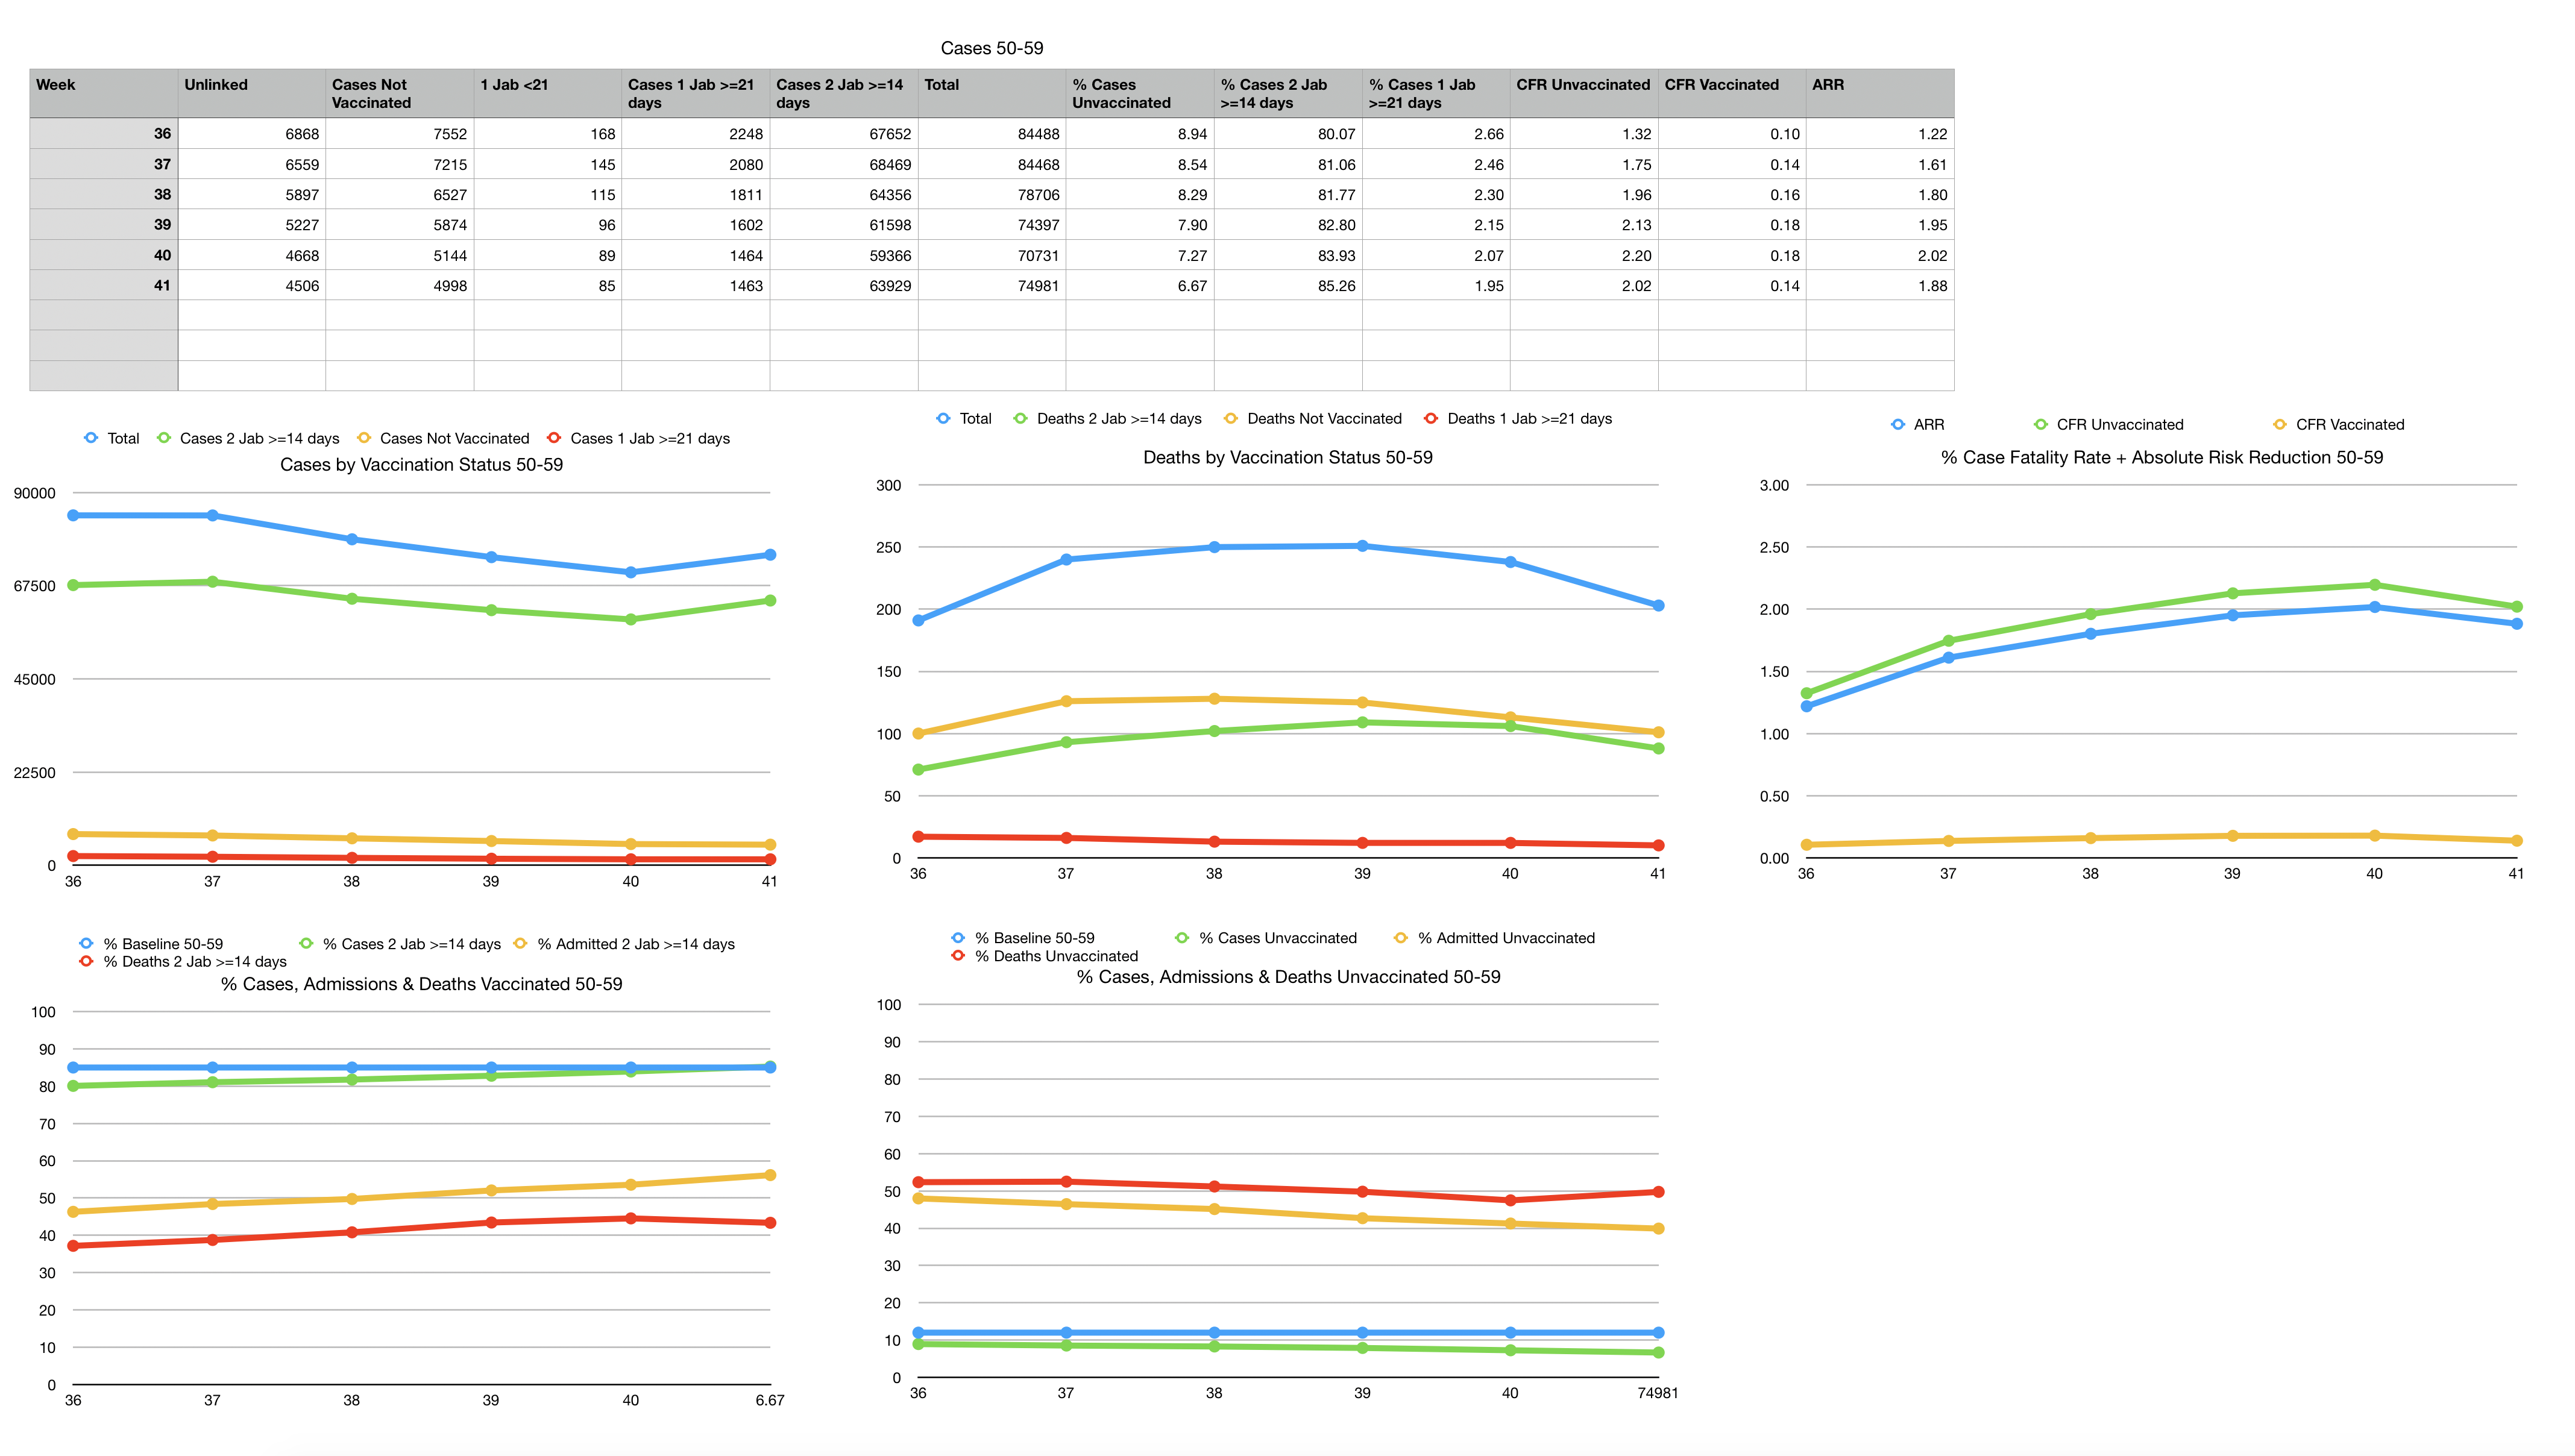Click the 74981 x-axis label on unvaccinated chart
Screen dimensions: 2575x1456
[1657, 1393]
